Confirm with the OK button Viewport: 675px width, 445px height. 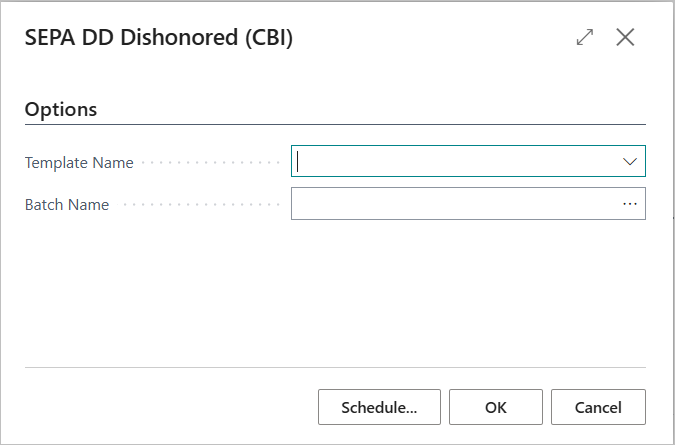(x=496, y=407)
